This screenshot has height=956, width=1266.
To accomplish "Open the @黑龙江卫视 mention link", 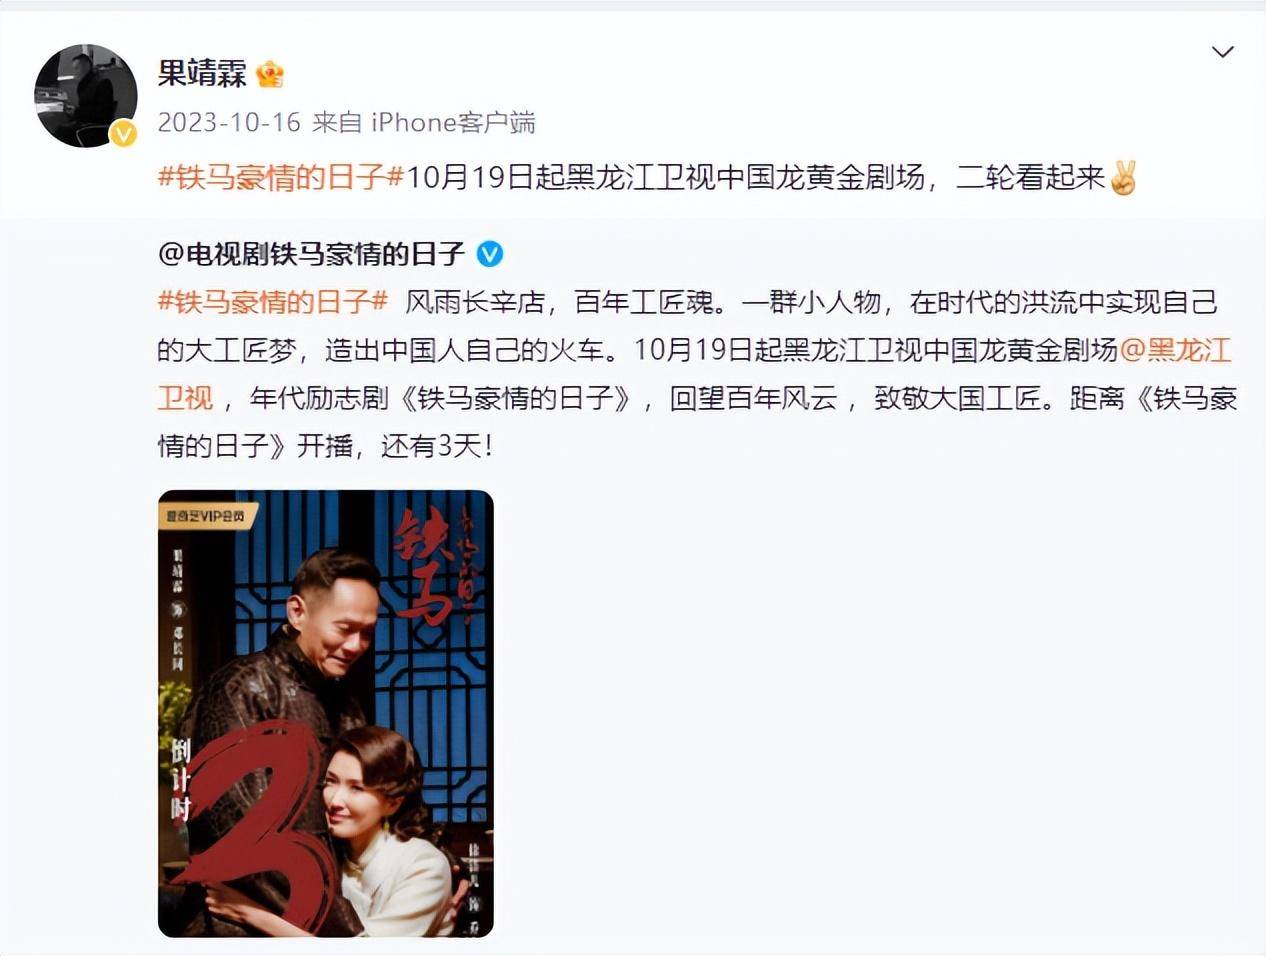I will tap(694, 374).
